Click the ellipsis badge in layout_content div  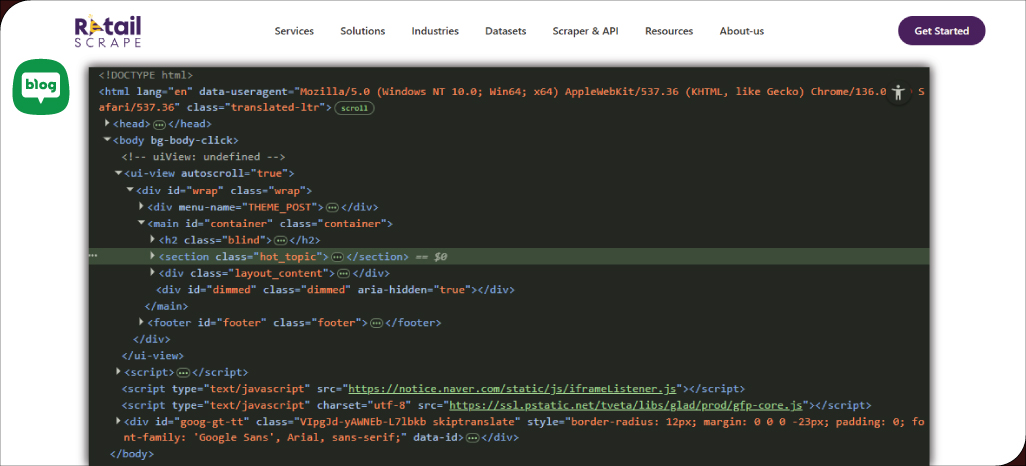343,273
